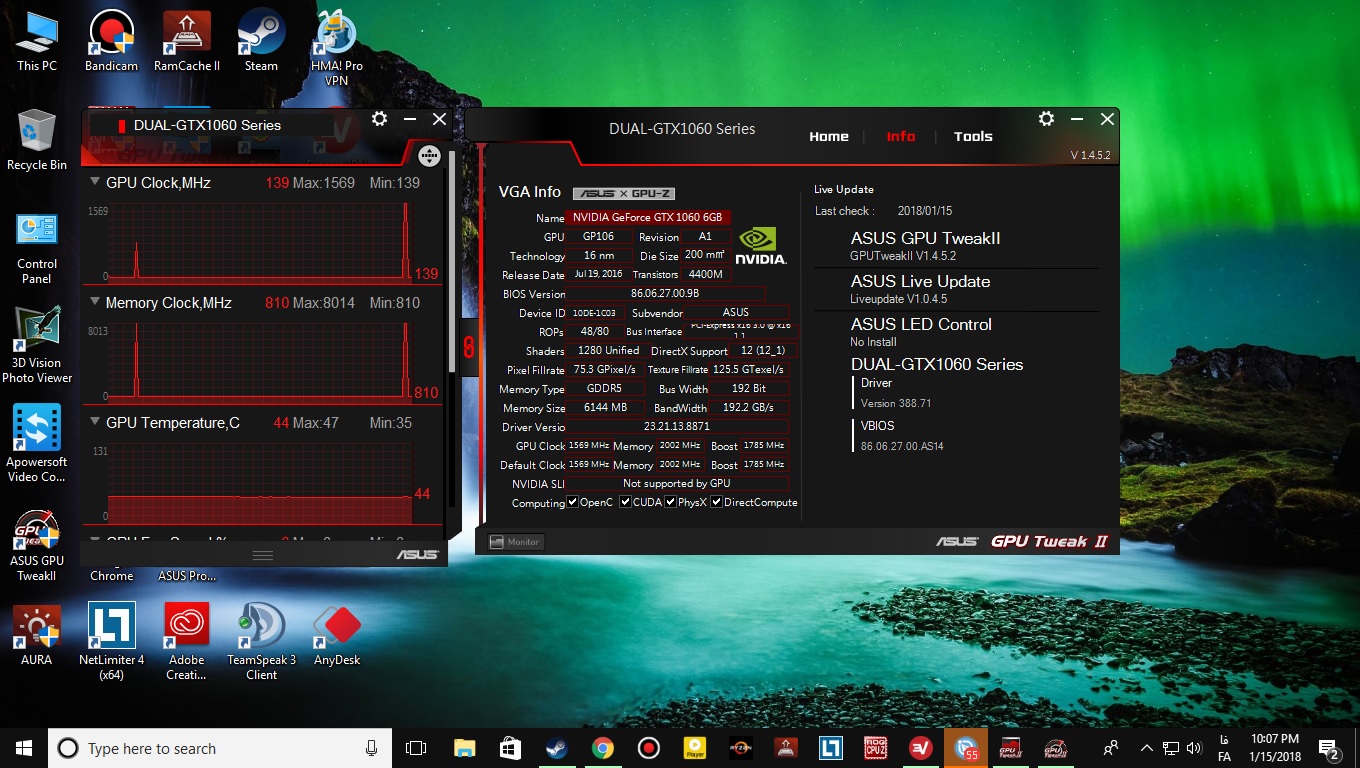Screen dimensions: 1360x768
Task: Open the volume control in system tray
Action: pyautogui.click(x=1193, y=748)
